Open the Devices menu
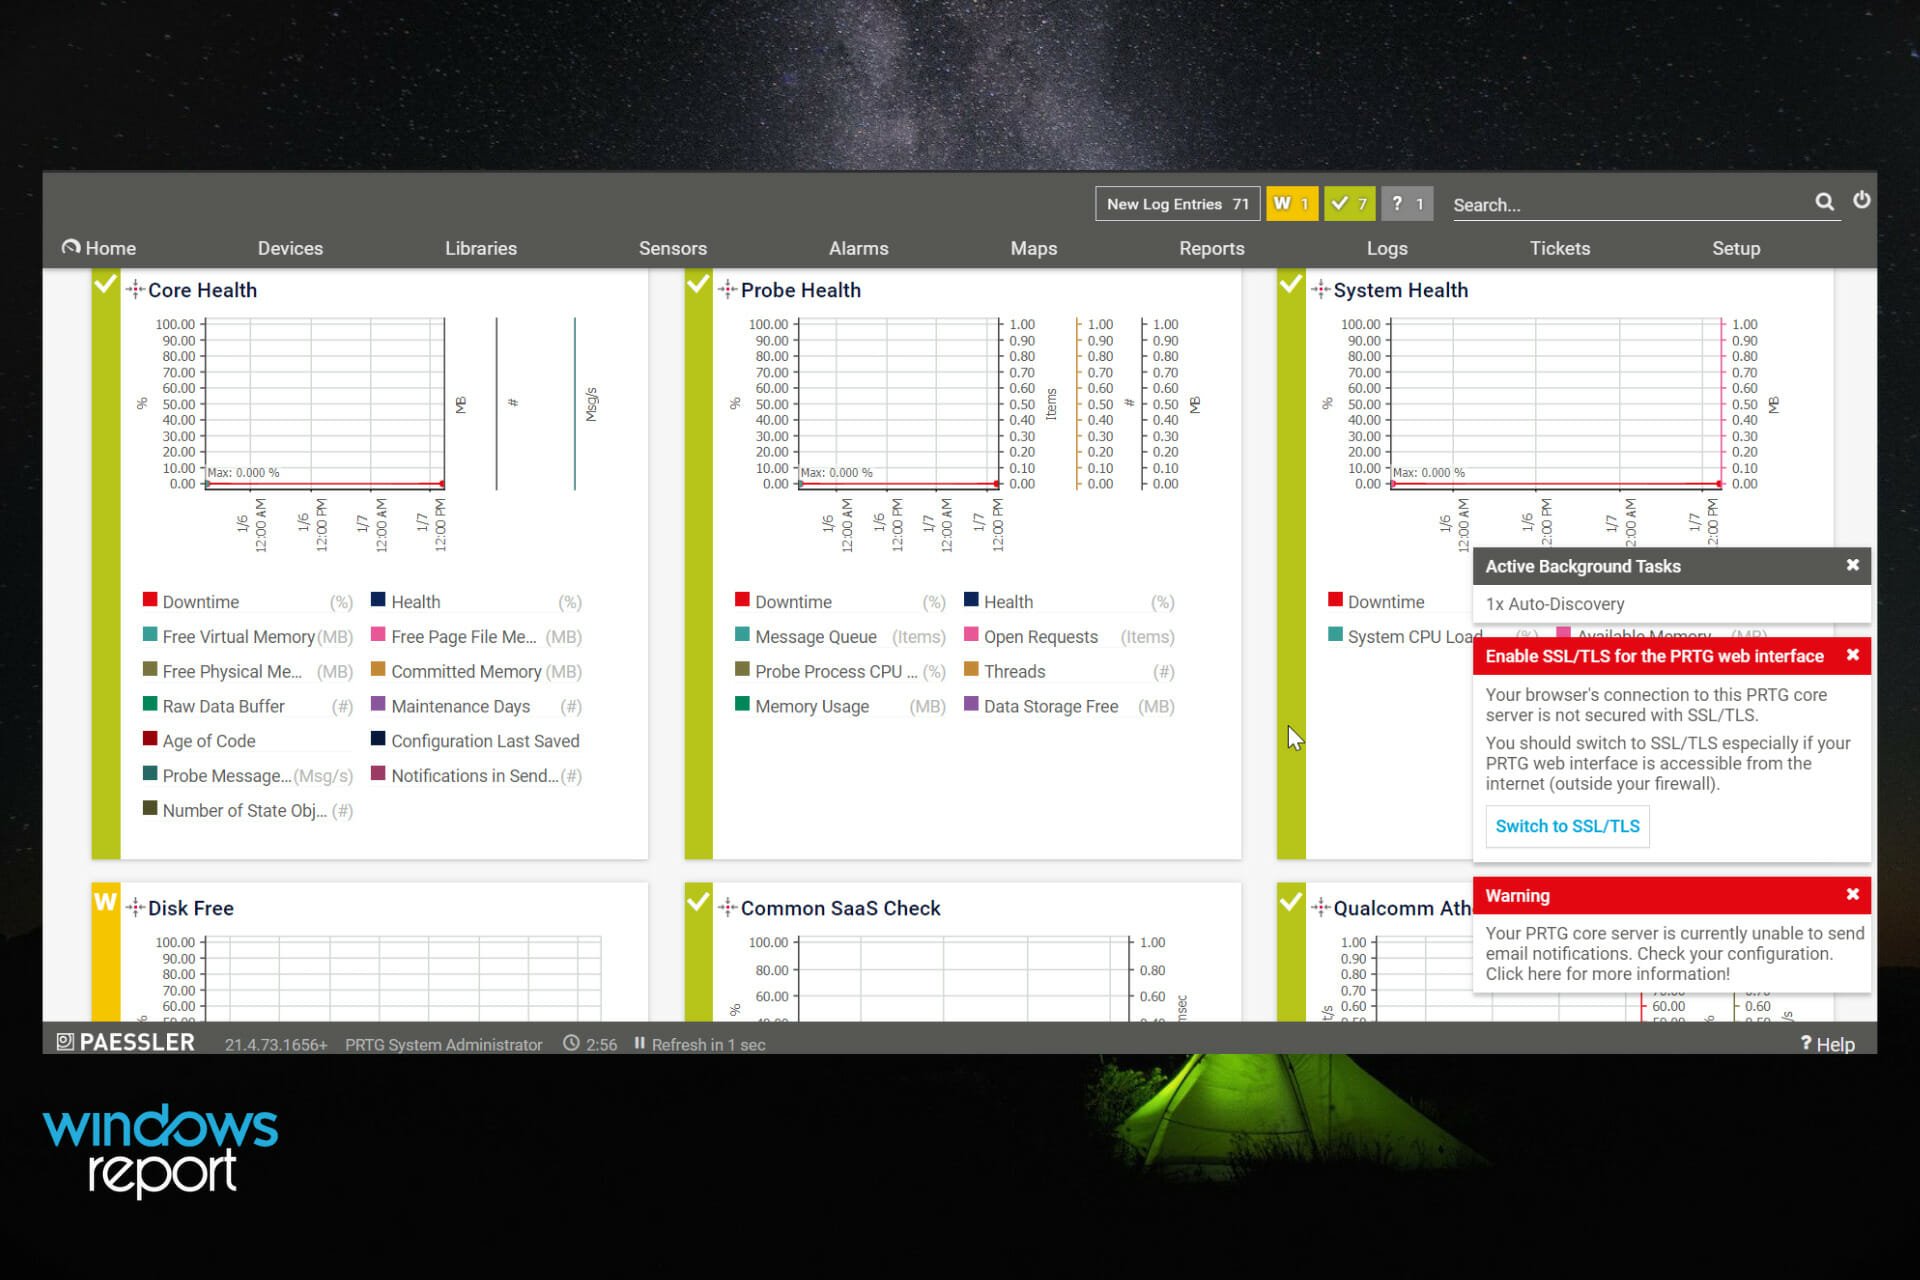Image resolution: width=1920 pixels, height=1280 pixels. pyautogui.click(x=290, y=248)
